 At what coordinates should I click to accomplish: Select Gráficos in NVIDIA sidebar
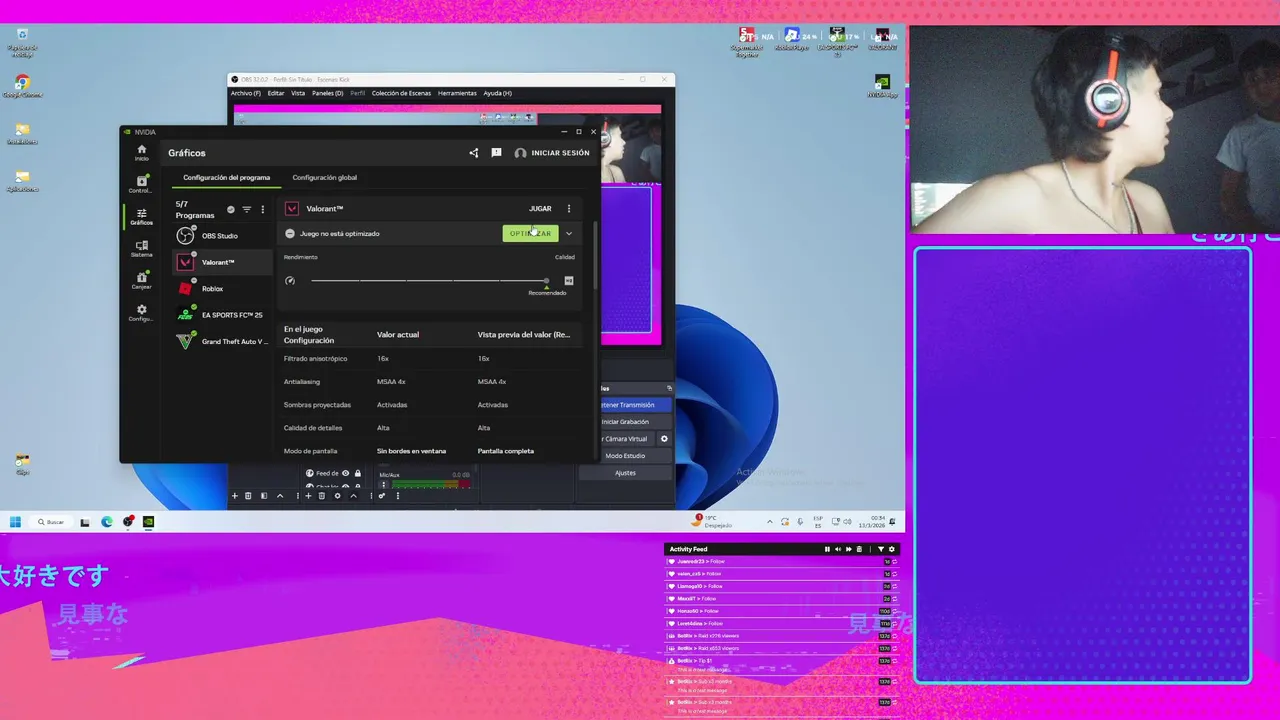(x=141, y=216)
